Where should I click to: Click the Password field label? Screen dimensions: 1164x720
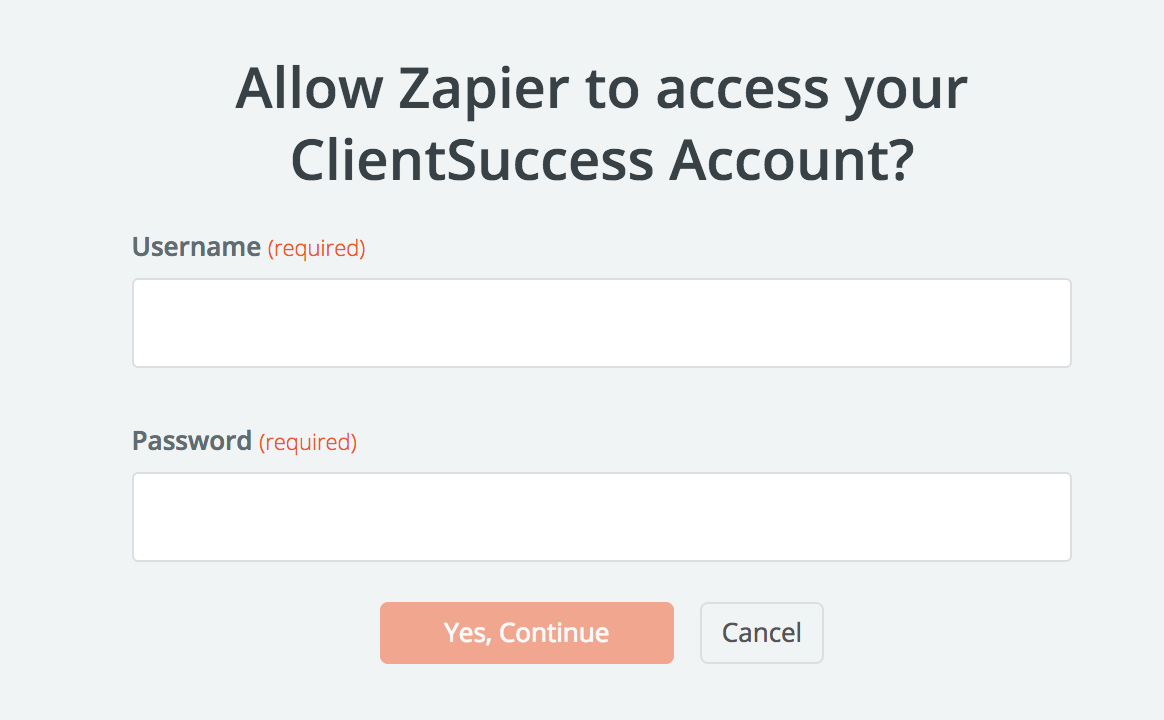pyautogui.click(x=192, y=441)
